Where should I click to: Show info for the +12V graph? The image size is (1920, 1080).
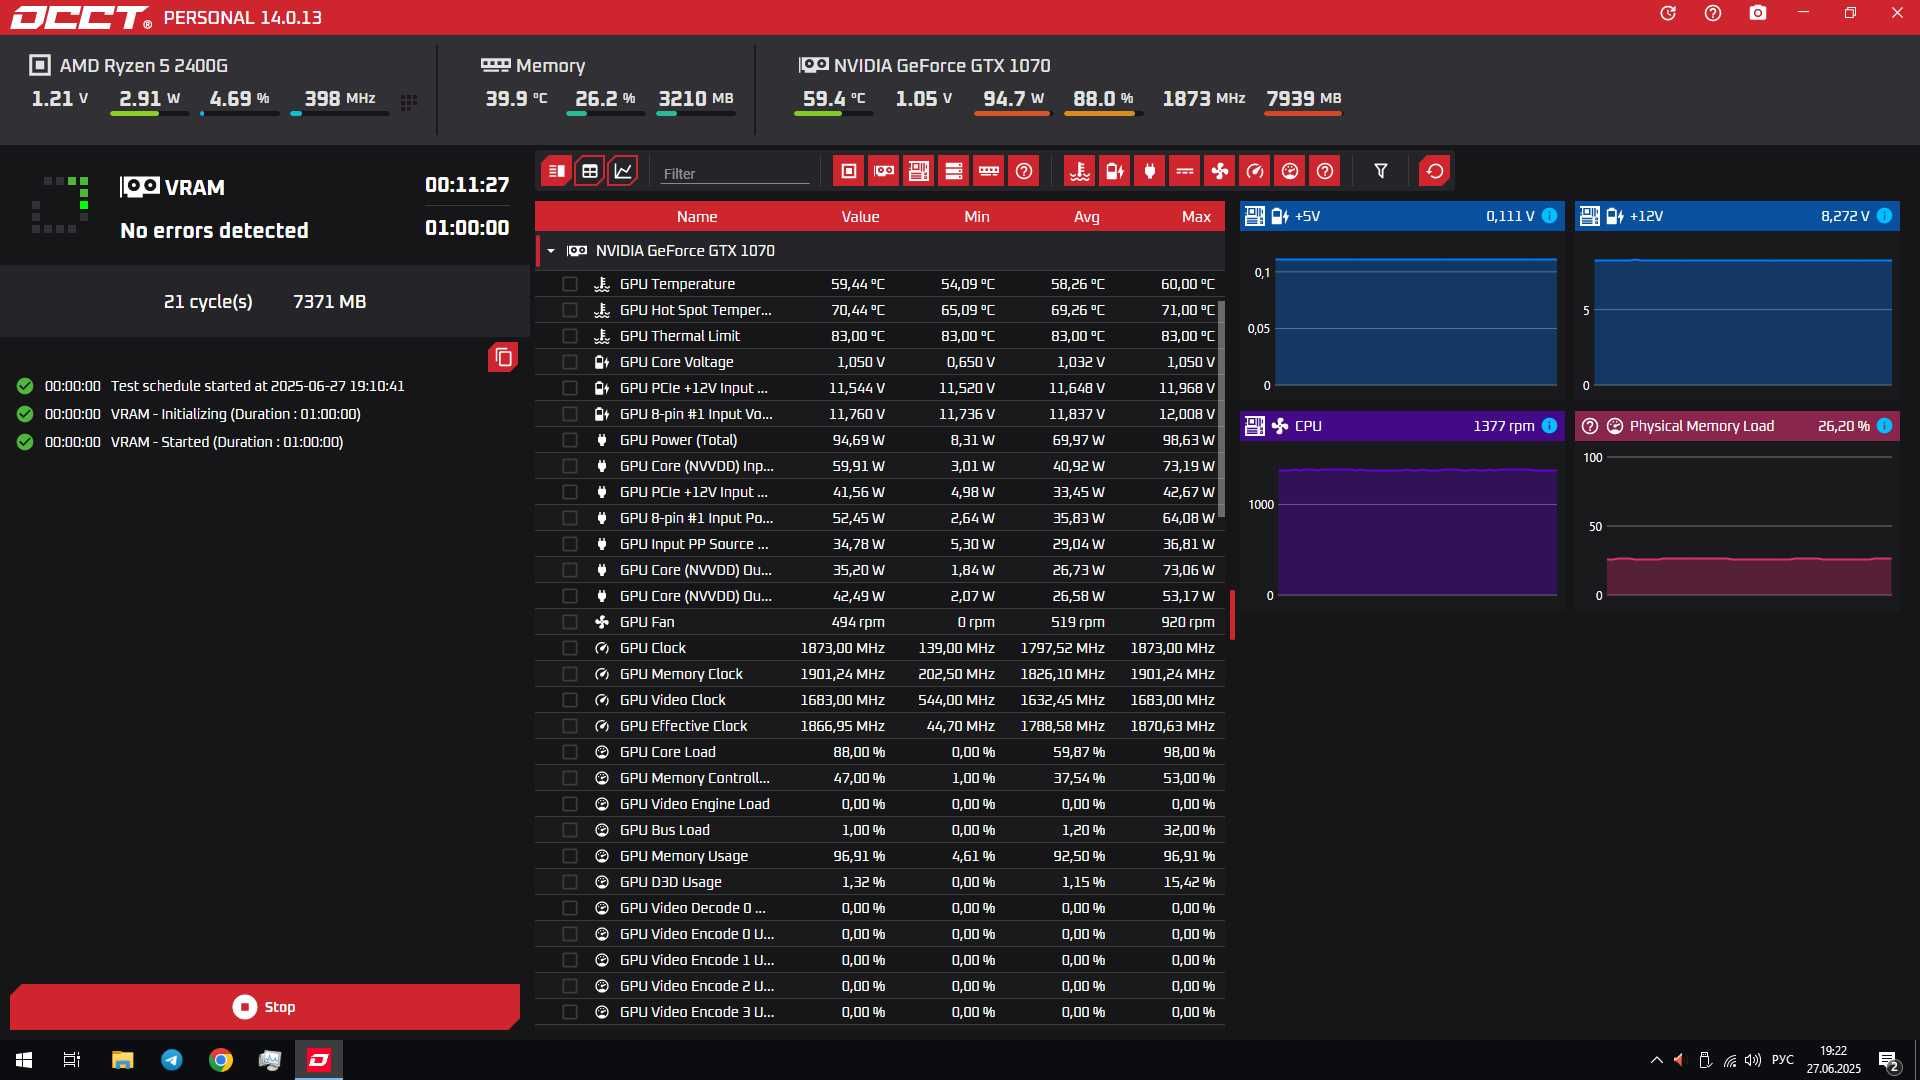[x=1884, y=216]
